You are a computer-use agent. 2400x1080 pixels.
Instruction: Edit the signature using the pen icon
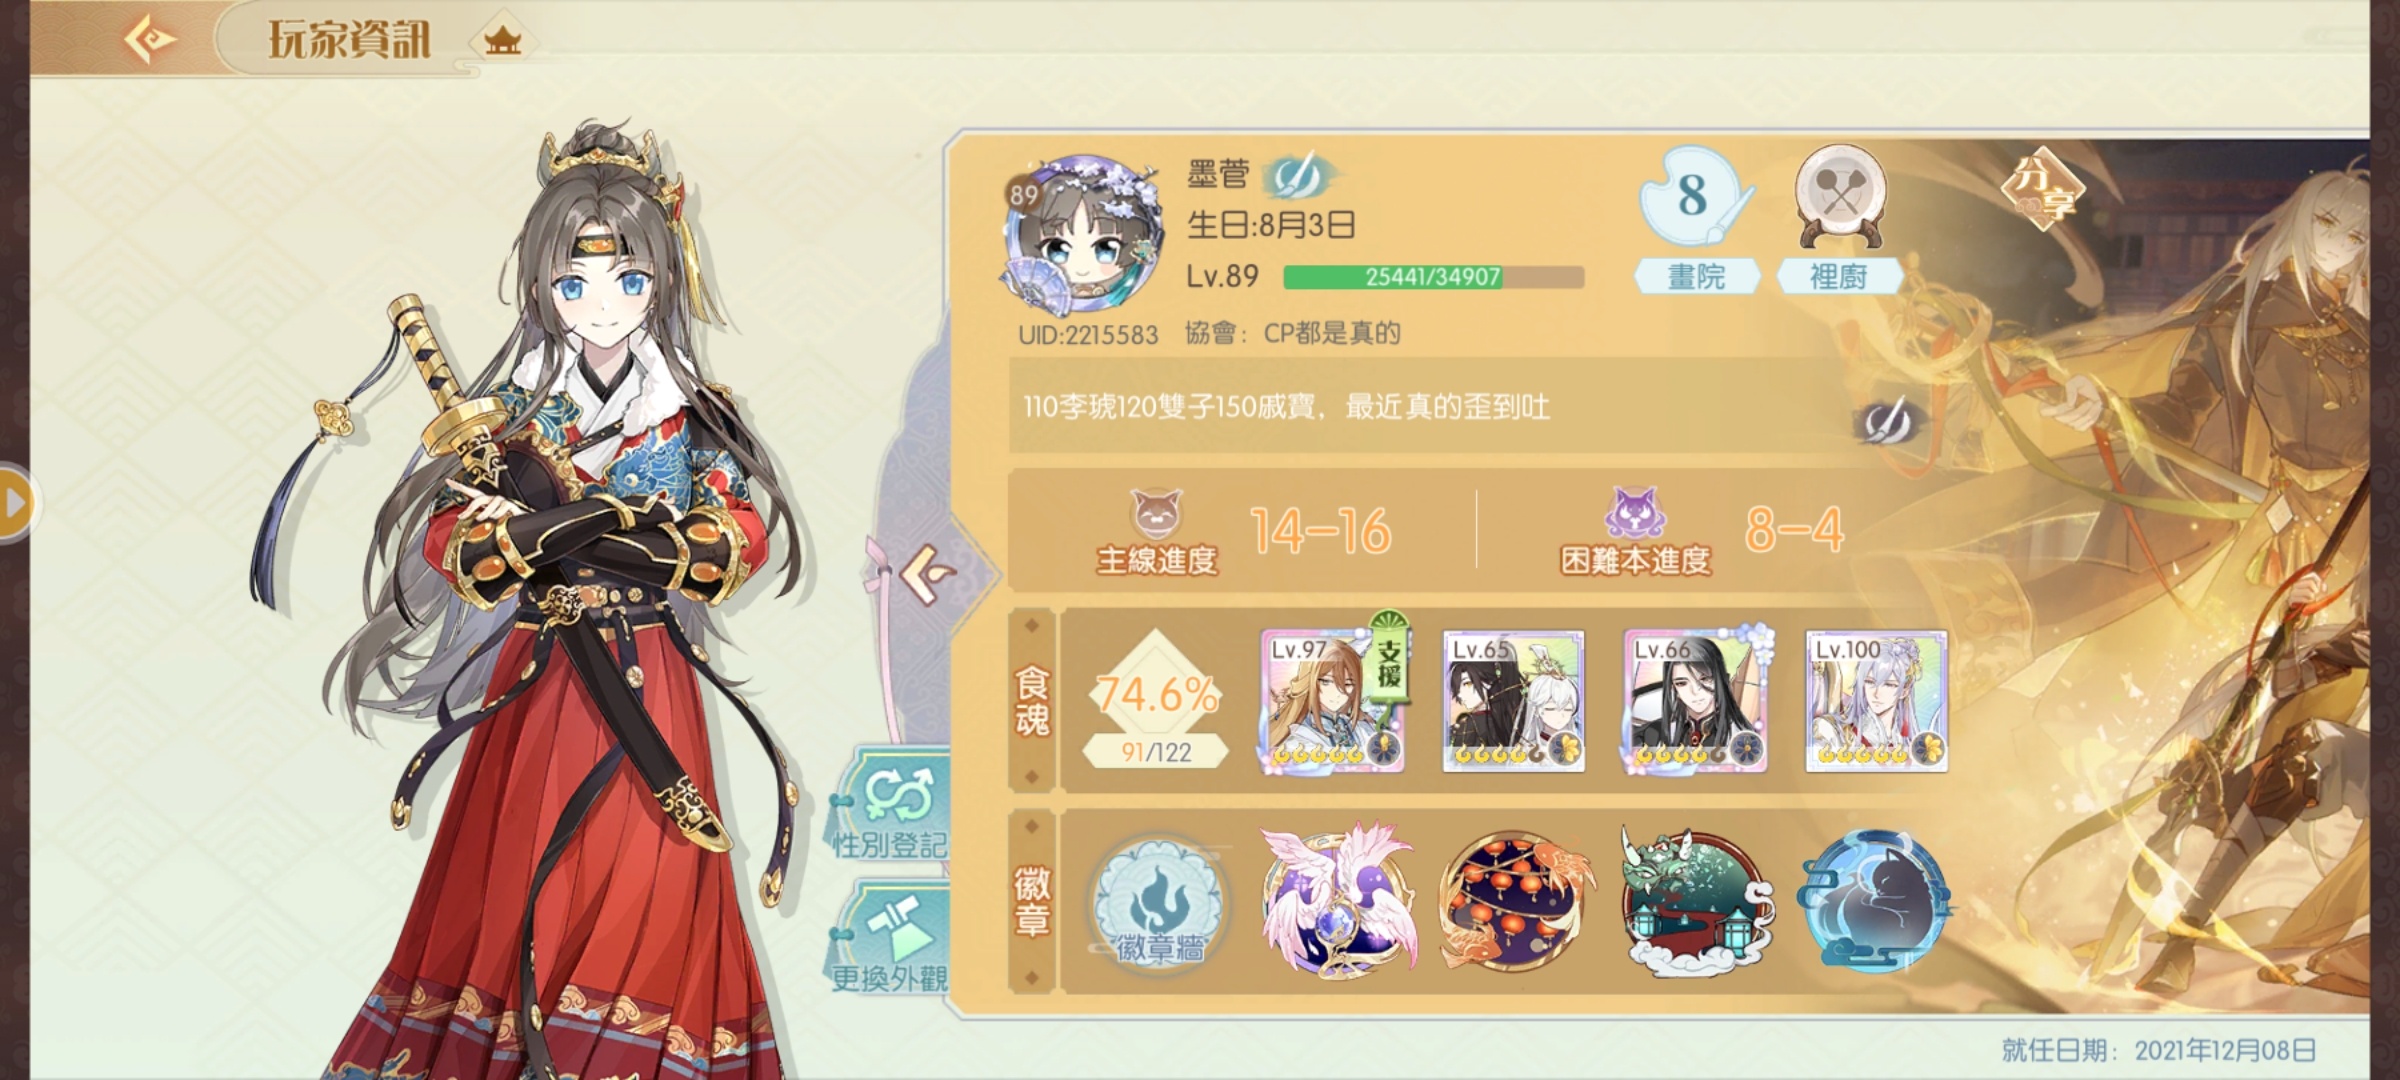pyautogui.click(x=1886, y=420)
